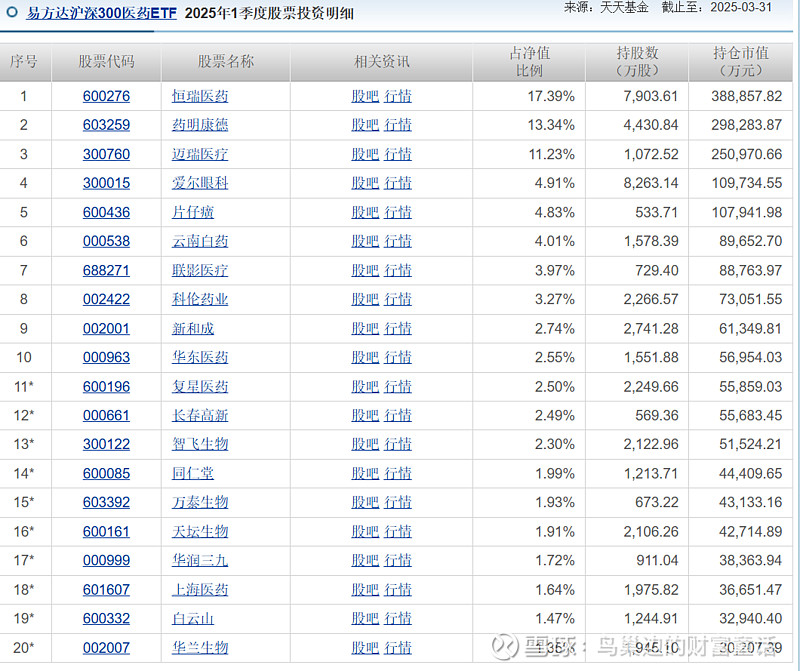Image resolution: width=800 pixels, height=671 pixels.
Task: Open stock code 600161 link
Action: coord(106,532)
